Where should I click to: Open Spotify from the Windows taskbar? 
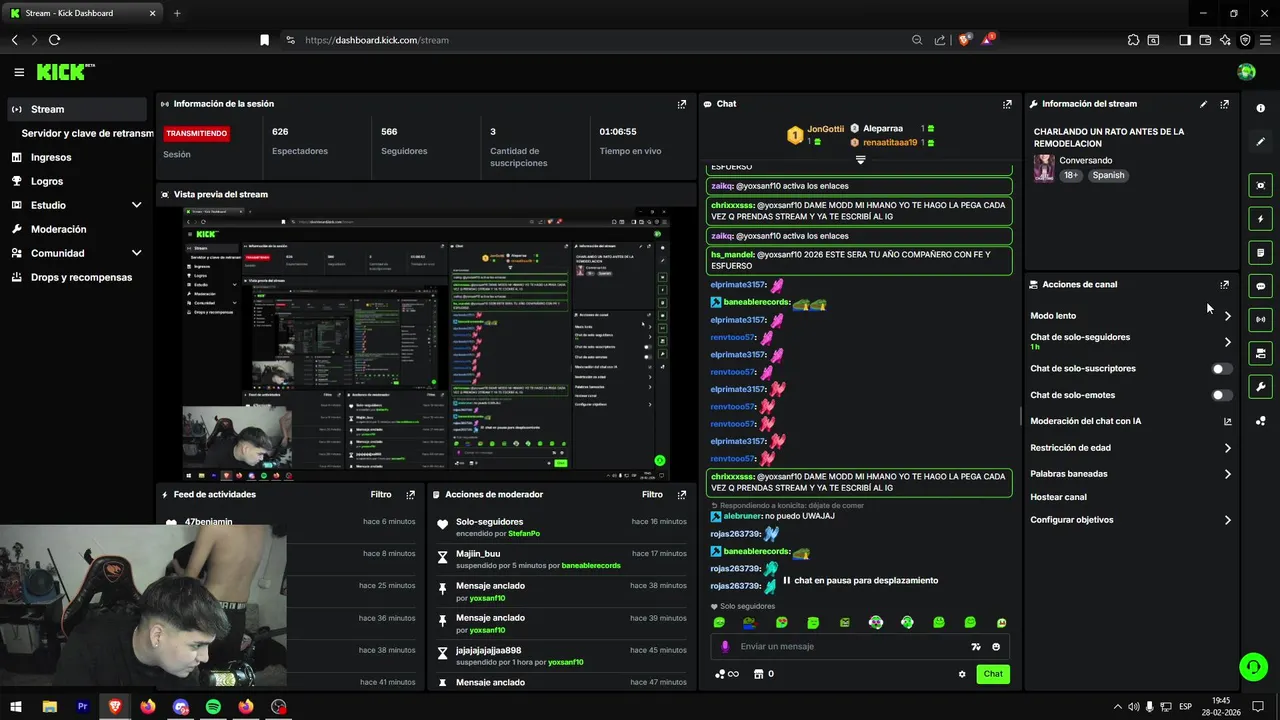(x=213, y=707)
